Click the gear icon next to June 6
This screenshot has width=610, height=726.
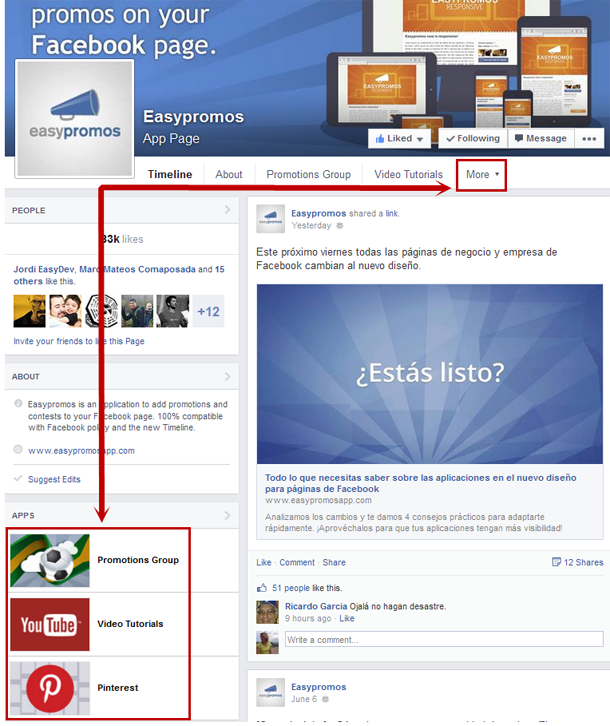coord(325,699)
